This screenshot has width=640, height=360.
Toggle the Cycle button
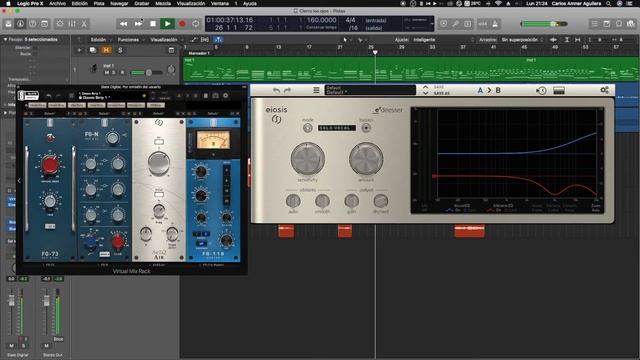196,24
